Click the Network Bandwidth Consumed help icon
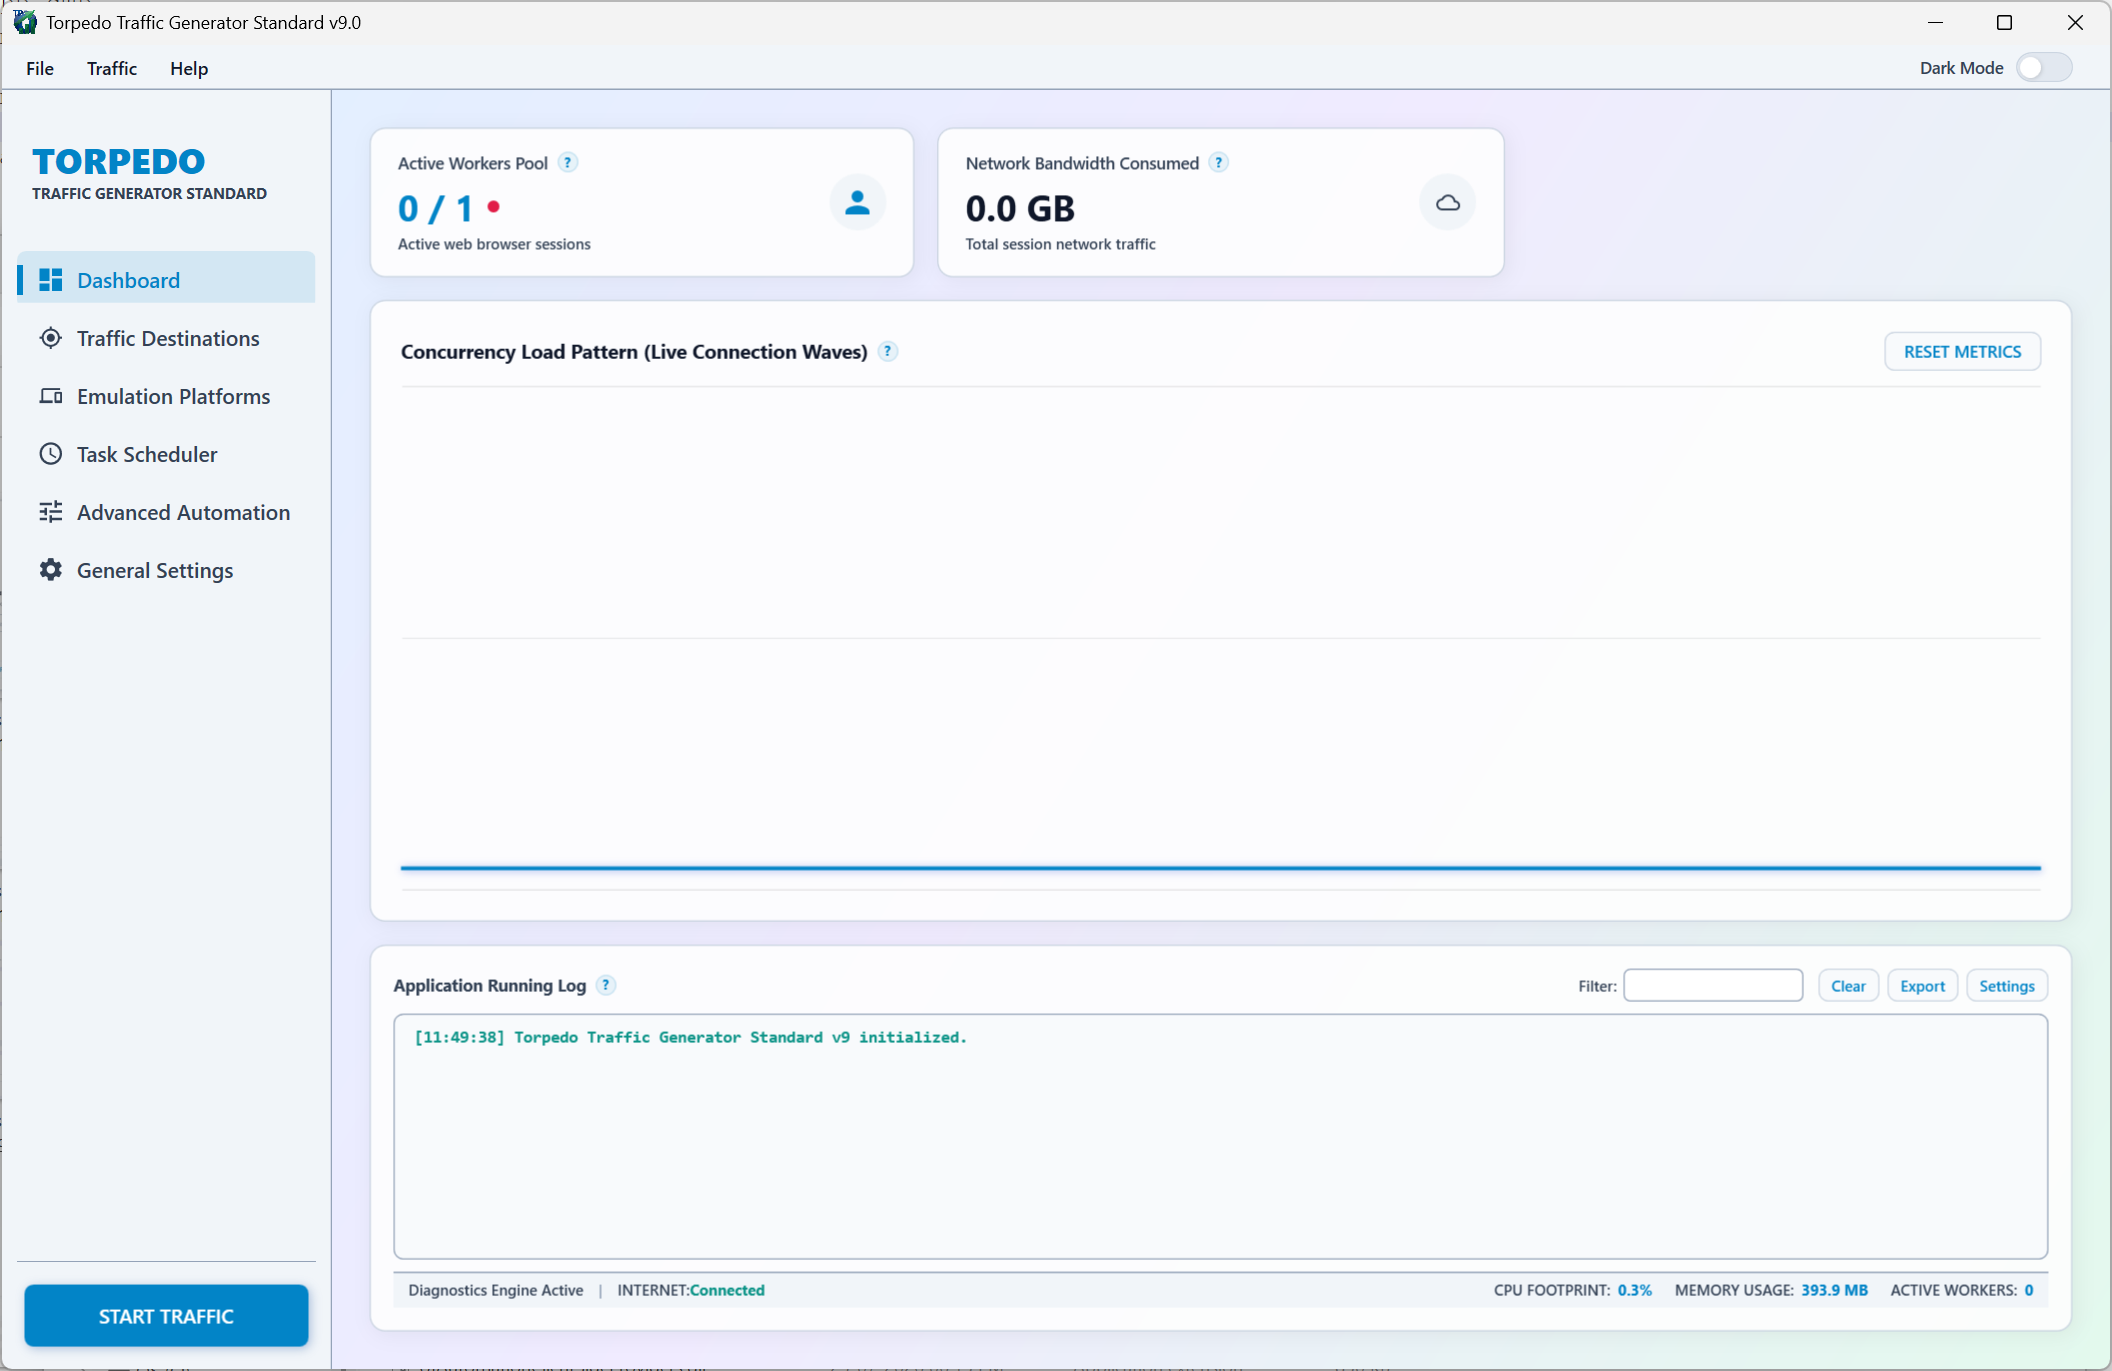This screenshot has width=2112, height=1371. [1219, 162]
